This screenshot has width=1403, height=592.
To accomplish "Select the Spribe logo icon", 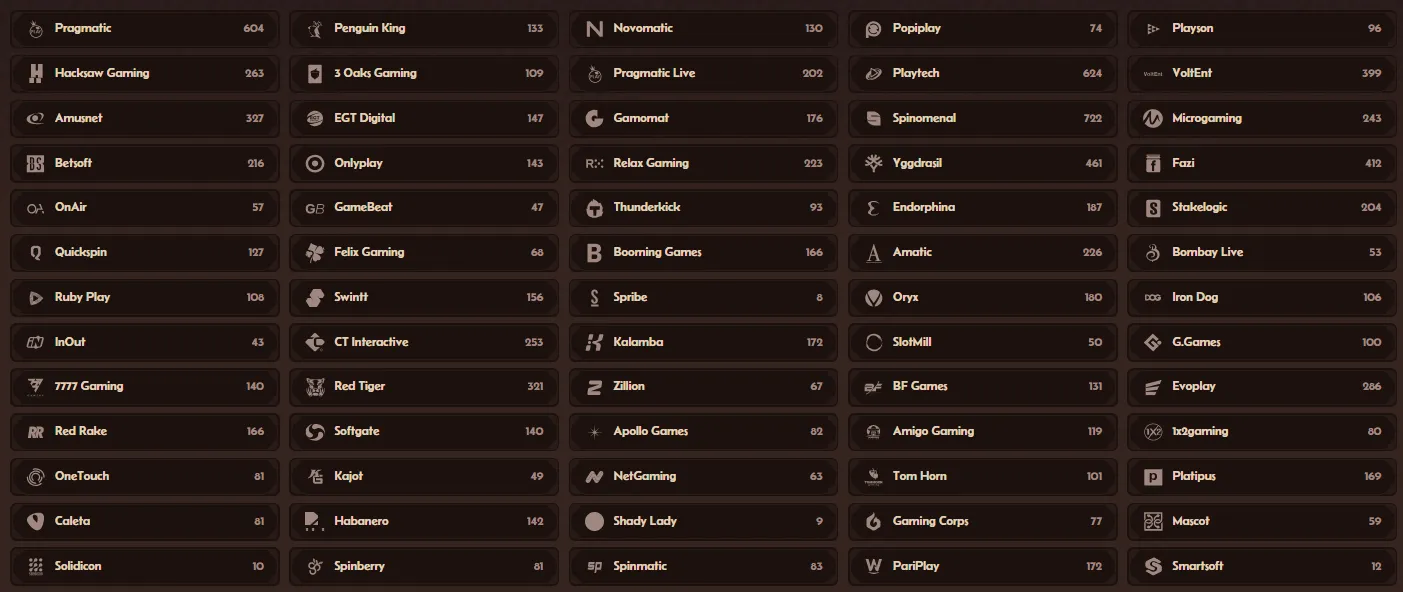I will (594, 297).
